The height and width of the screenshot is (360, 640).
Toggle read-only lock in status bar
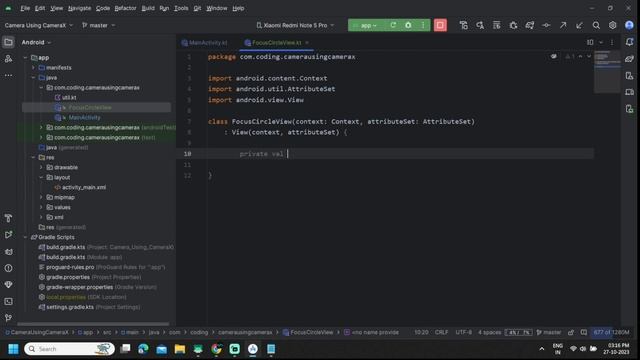tap(571, 332)
